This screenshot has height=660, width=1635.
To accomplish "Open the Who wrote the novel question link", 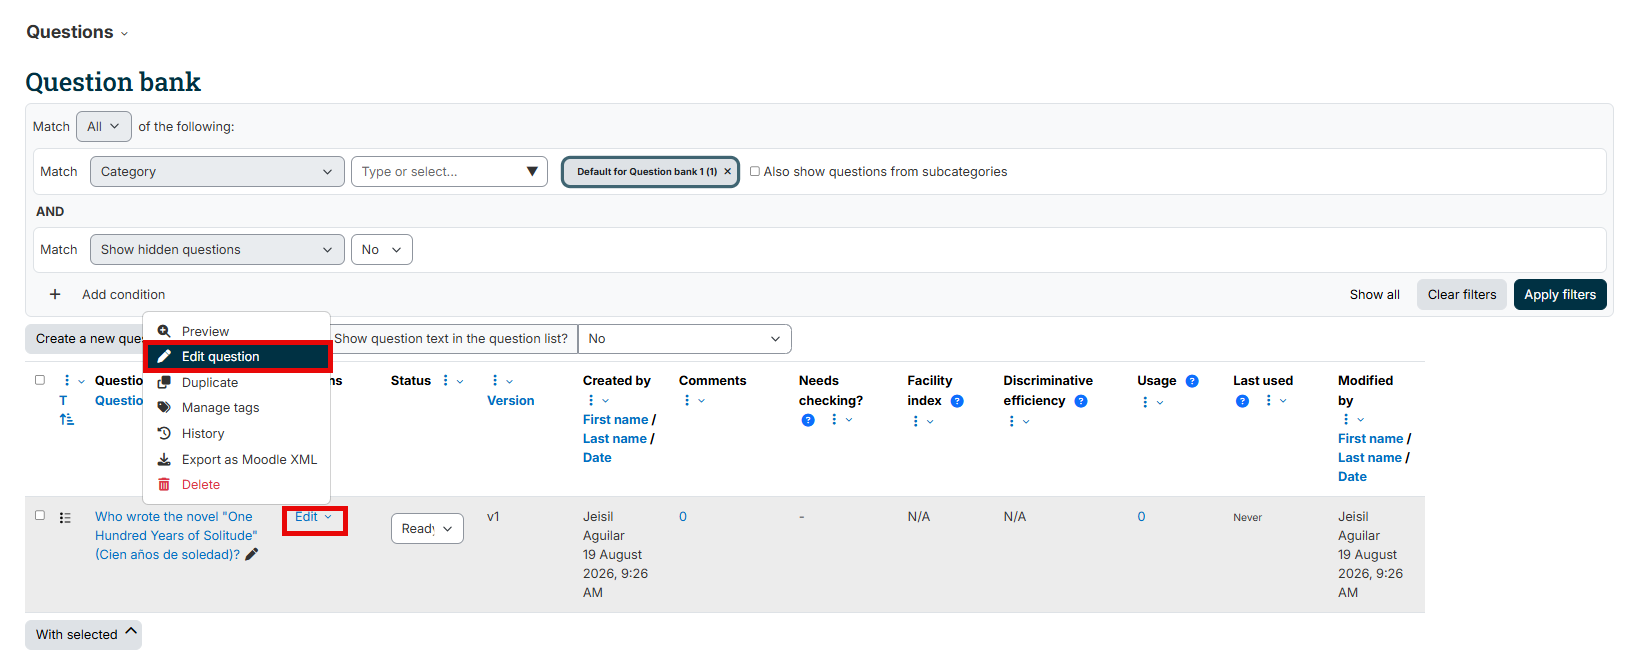I will coord(176,536).
